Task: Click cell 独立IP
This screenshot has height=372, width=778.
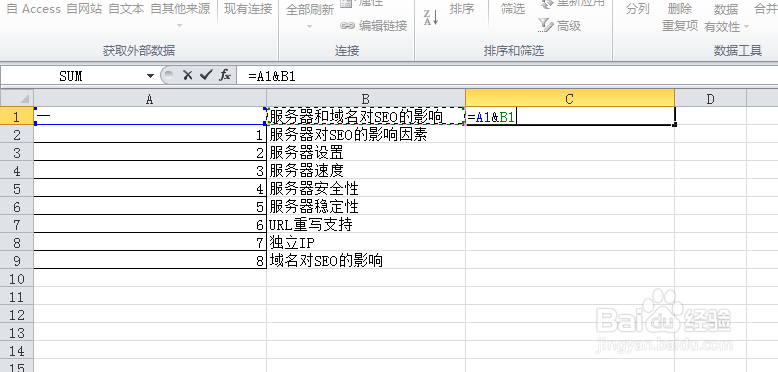Action: click(366, 243)
